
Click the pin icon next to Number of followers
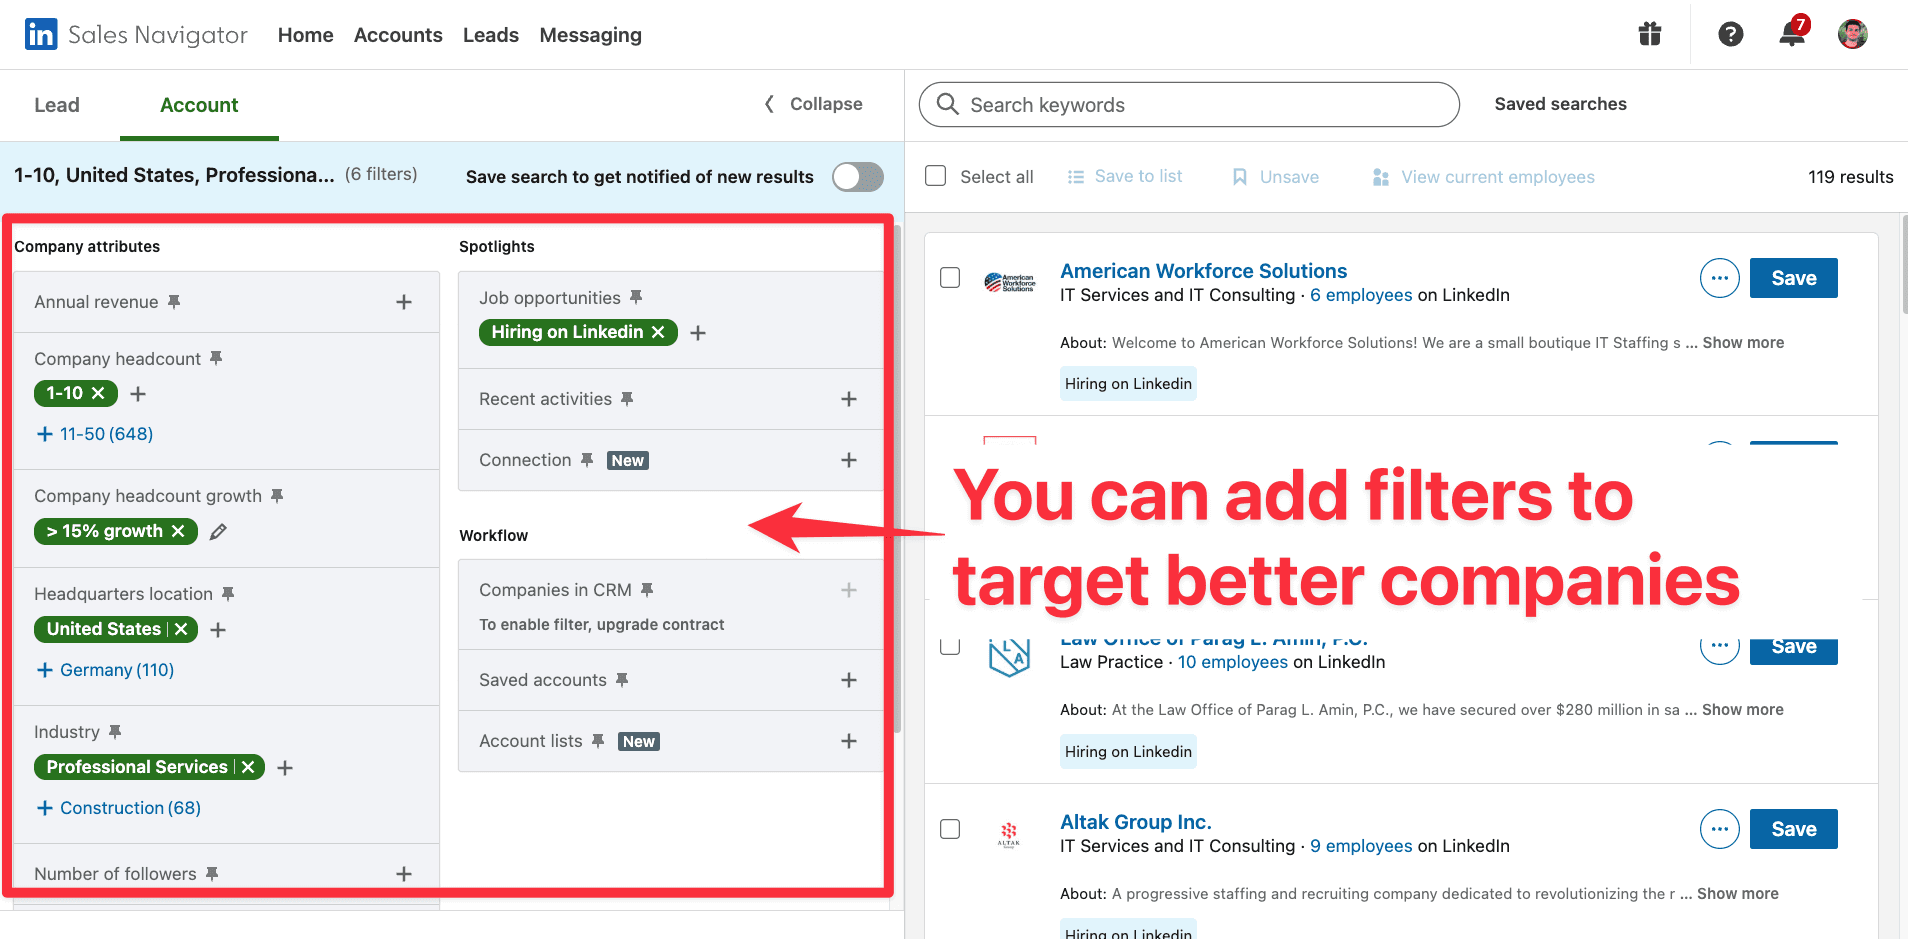point(212,873)
